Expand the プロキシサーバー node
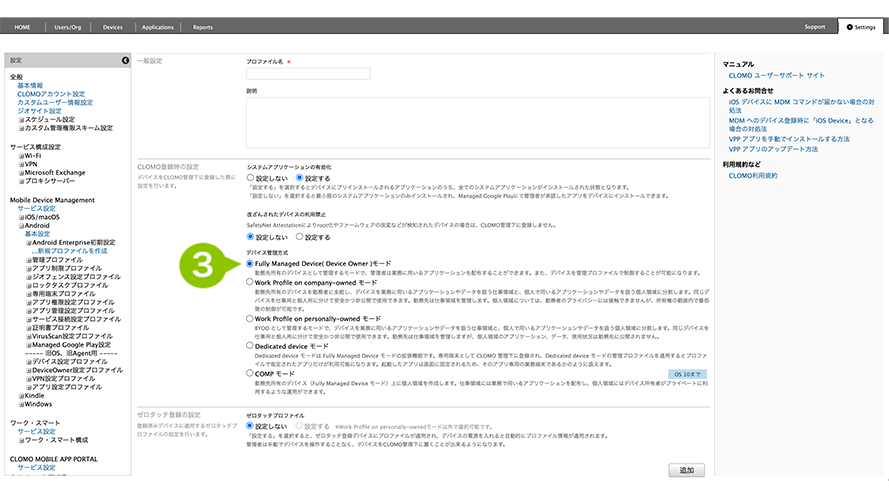889x500 pixels. (x=22, y=181)
